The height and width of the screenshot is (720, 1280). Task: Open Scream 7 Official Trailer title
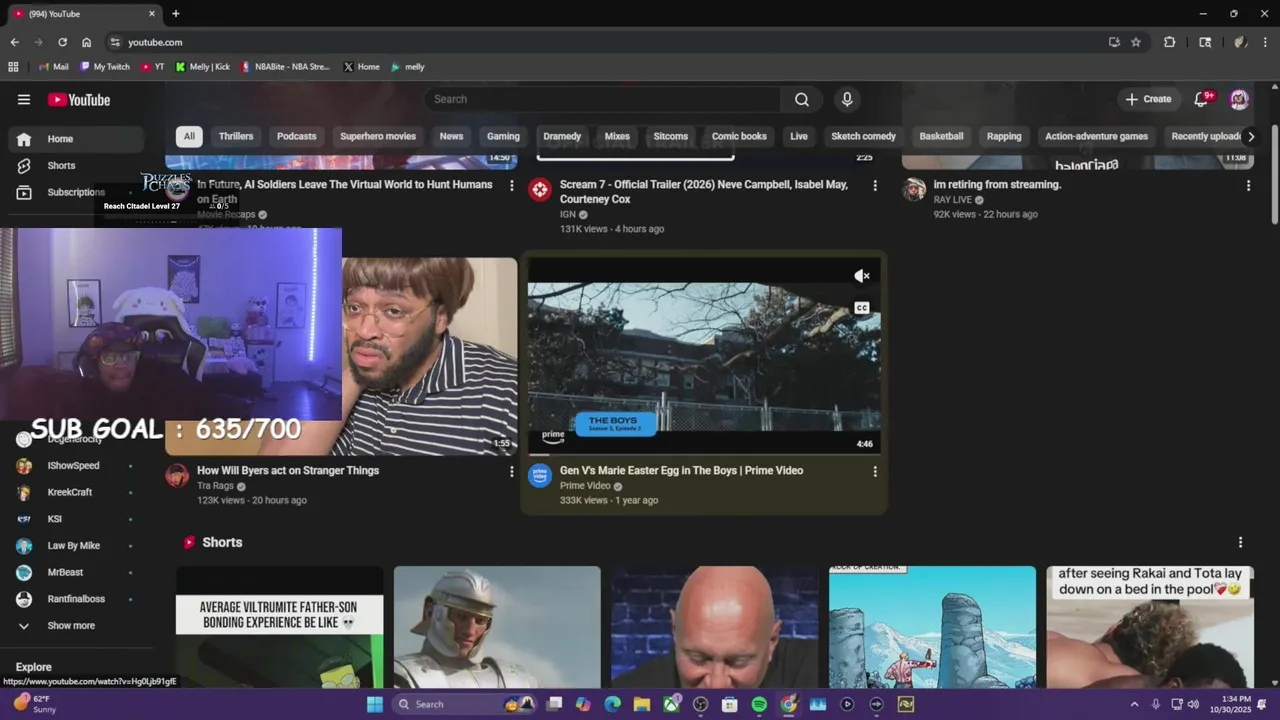click(704, 192)
